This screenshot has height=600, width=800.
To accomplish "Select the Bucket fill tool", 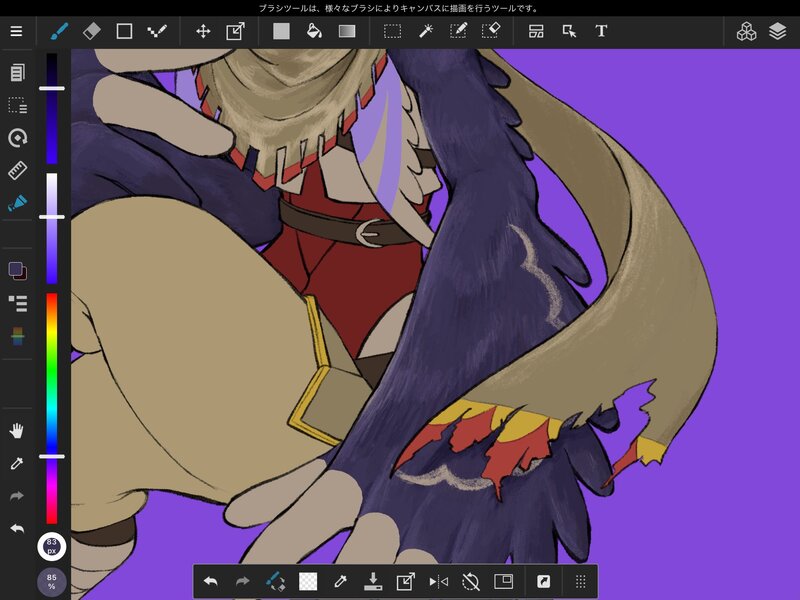I will pos(314,31).
